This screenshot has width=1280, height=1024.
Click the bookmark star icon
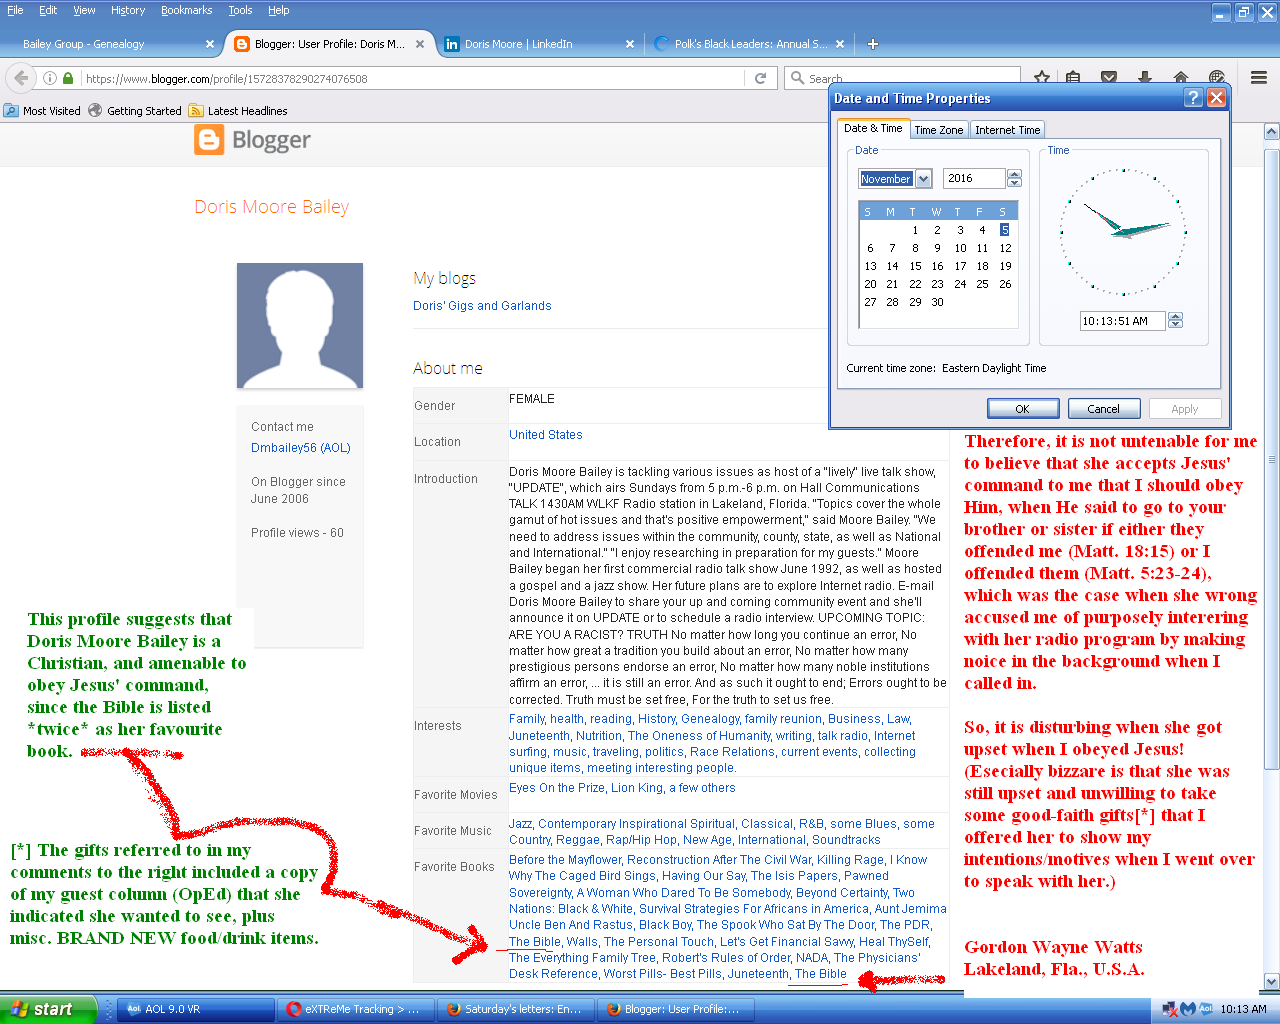click(1042, 78)
